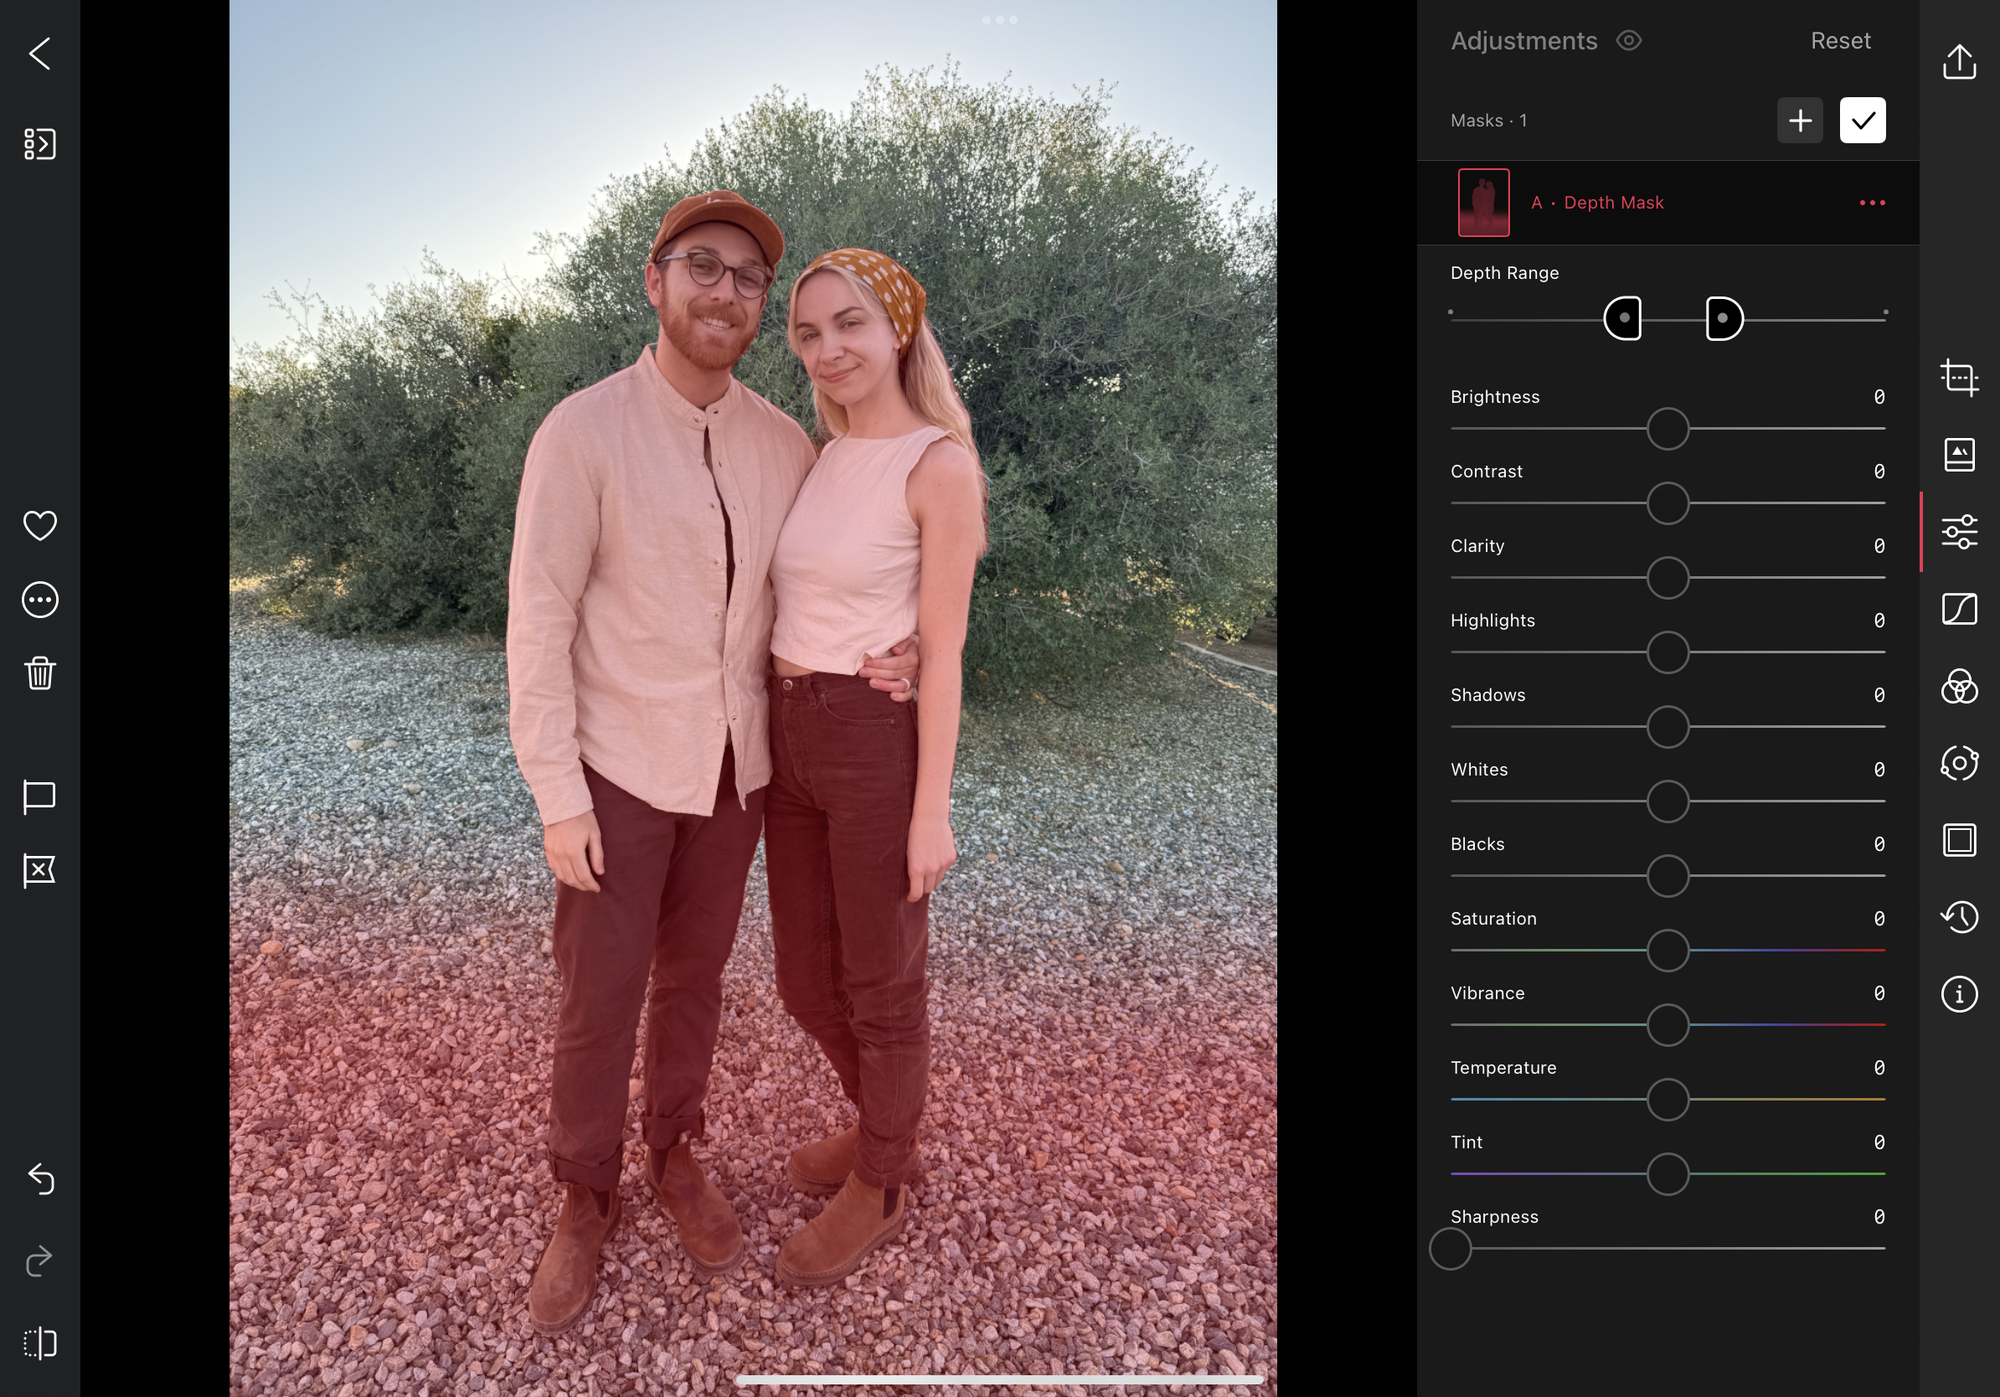Tap the share export icon
The width and height of the screenshot is (2000, 1397).
[x=1959, y=62]
